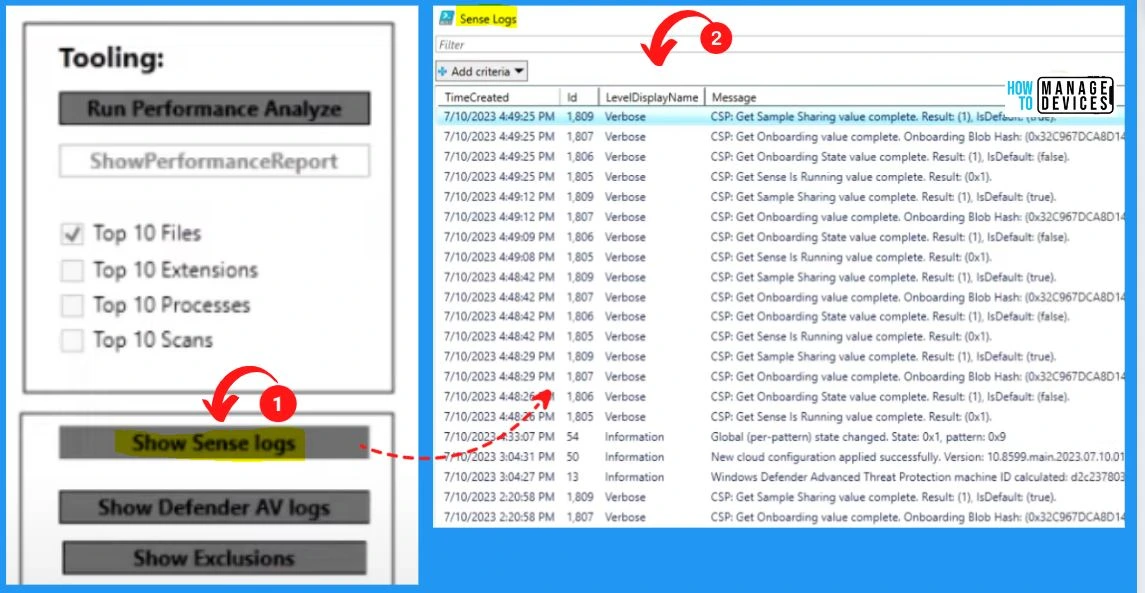Select the 4:48:42 PM row with Id 1,807

781,297
